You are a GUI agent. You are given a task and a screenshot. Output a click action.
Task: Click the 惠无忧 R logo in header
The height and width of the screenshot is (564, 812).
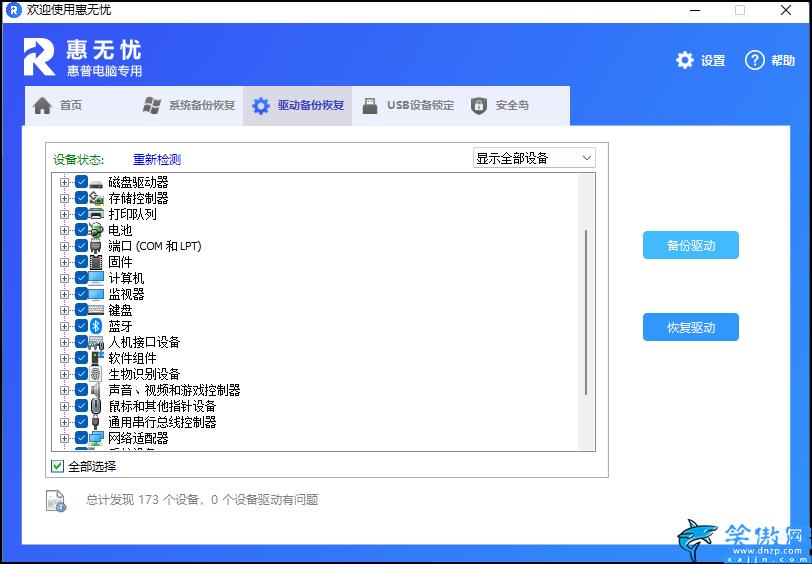[x=39, y=57]
